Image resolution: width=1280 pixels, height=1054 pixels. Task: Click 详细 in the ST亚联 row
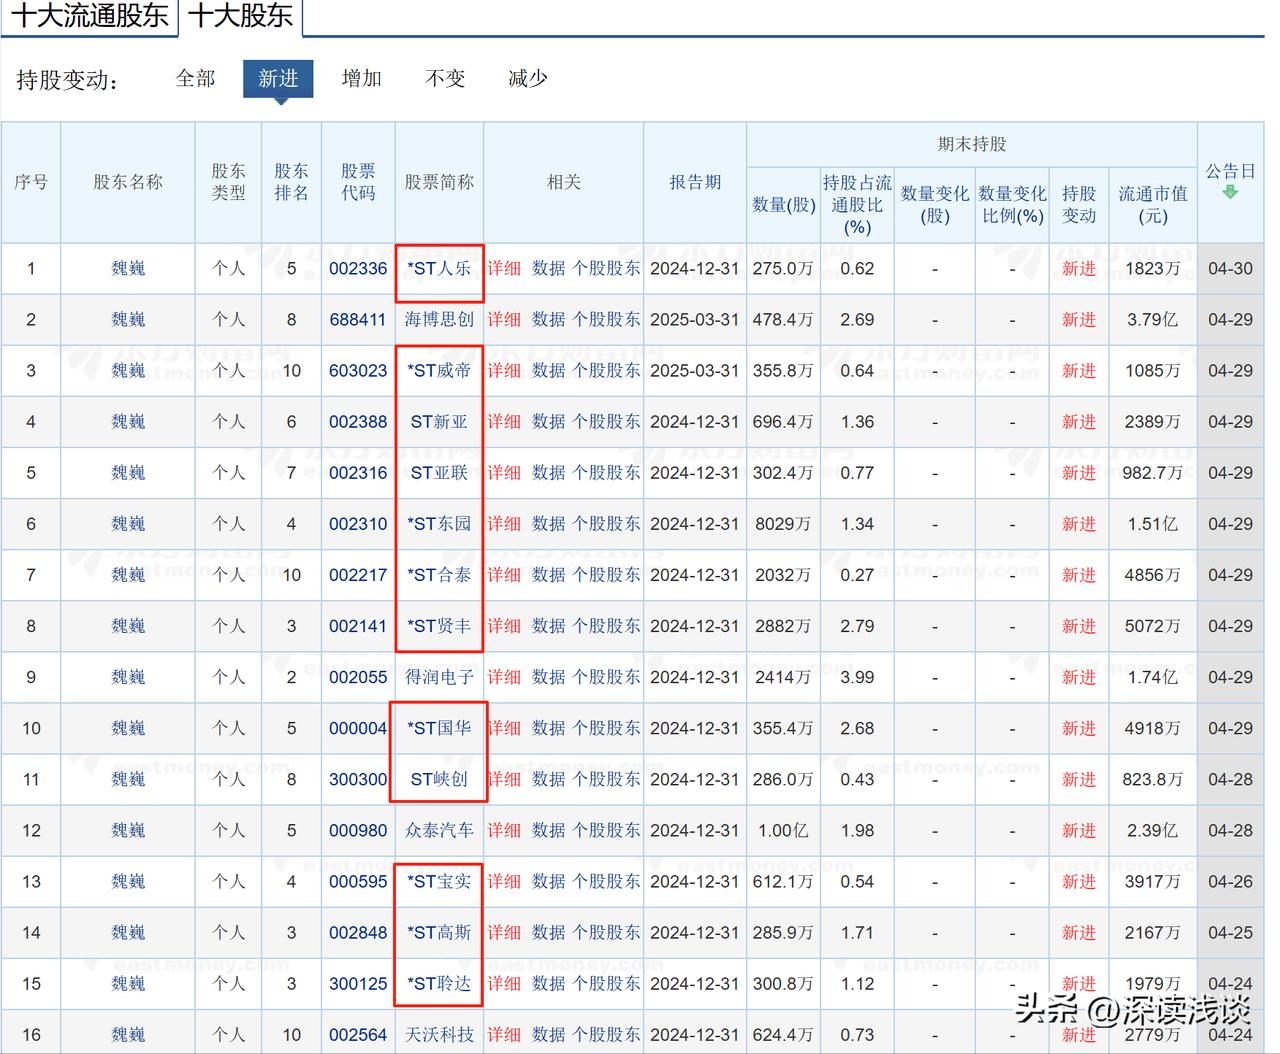pos(504,472)
